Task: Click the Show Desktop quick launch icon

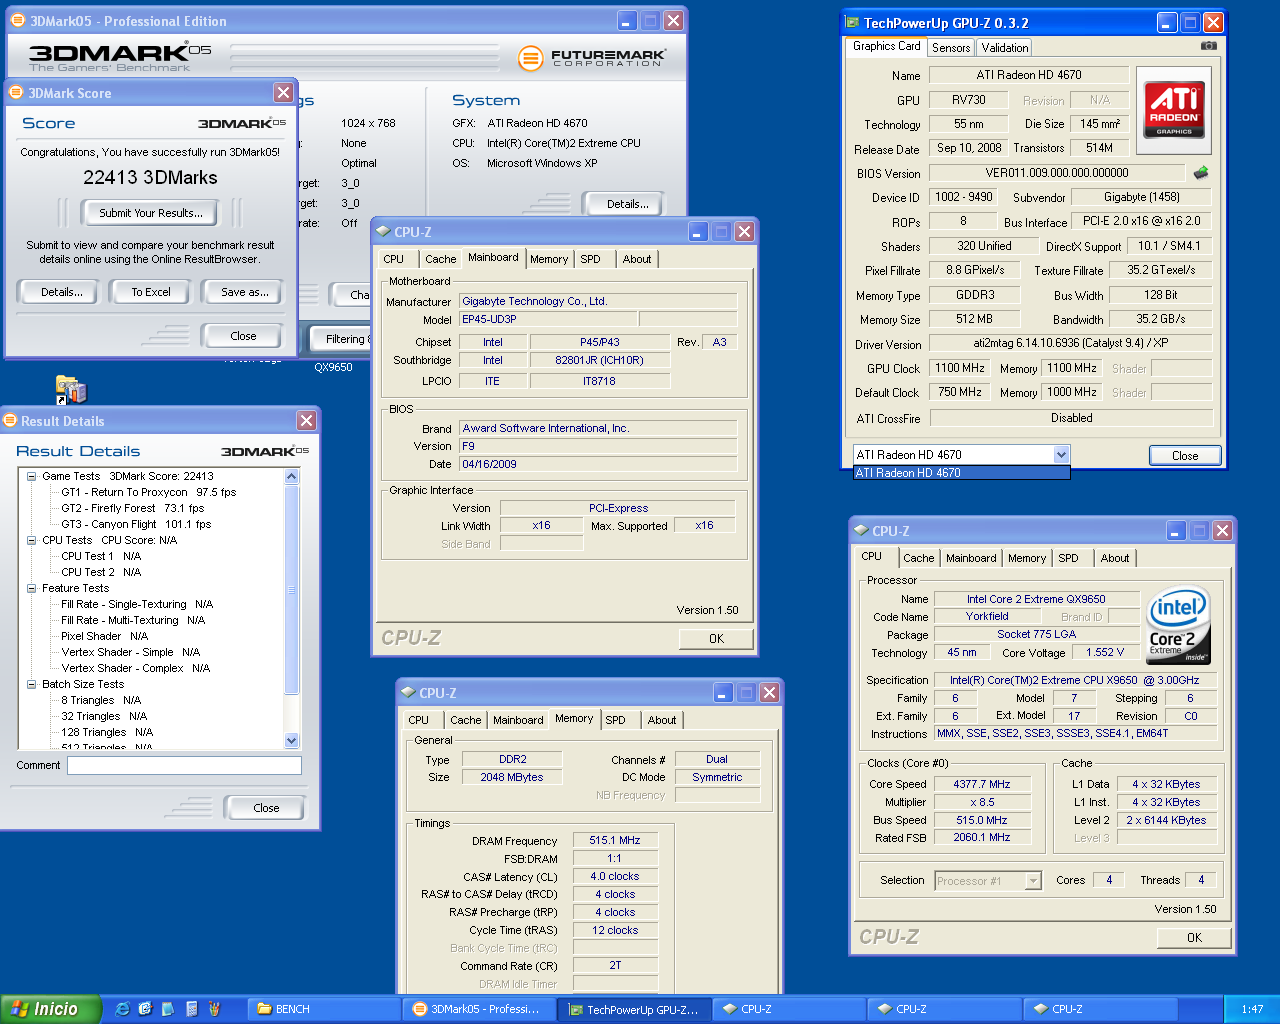Action: pos(145,1009)
